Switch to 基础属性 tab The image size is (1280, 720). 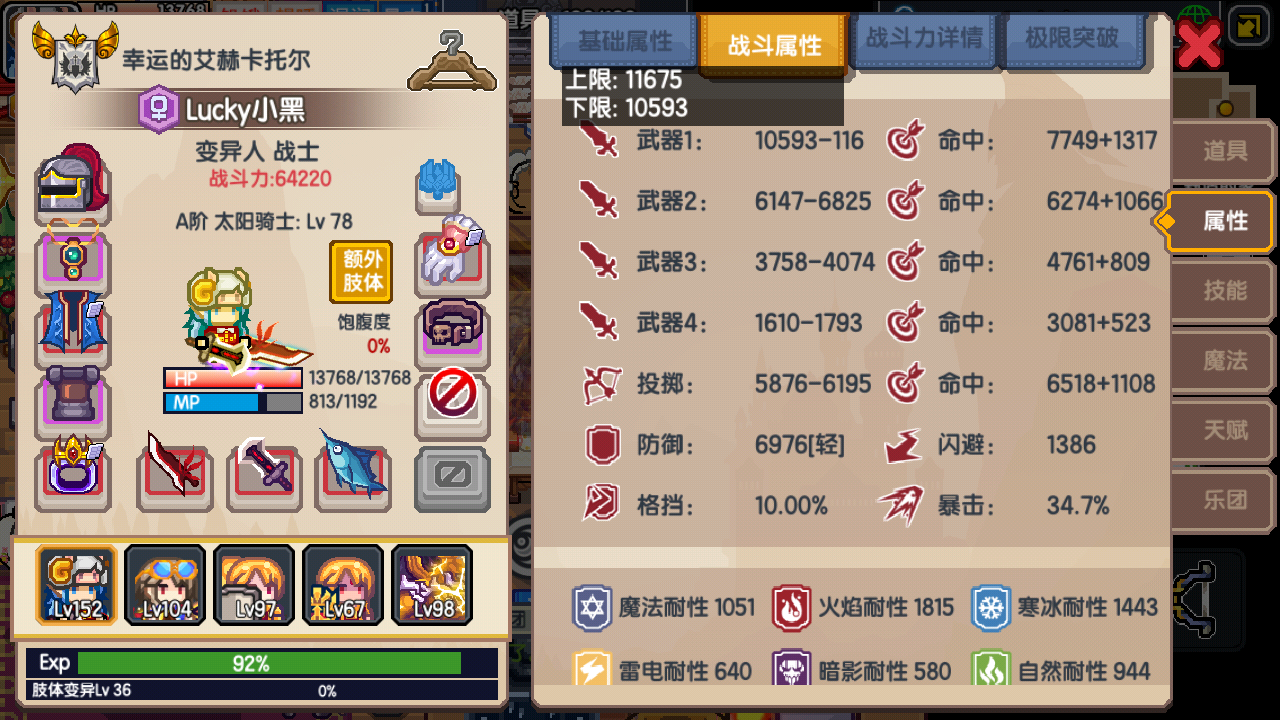click(624, 42)
